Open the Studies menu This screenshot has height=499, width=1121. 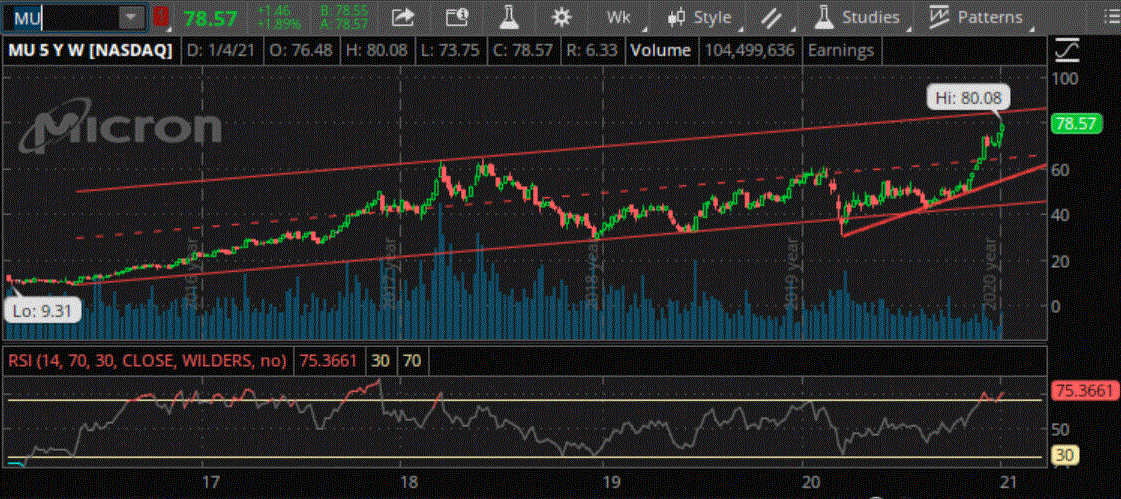pyautogui.click(x=856, y=17)
